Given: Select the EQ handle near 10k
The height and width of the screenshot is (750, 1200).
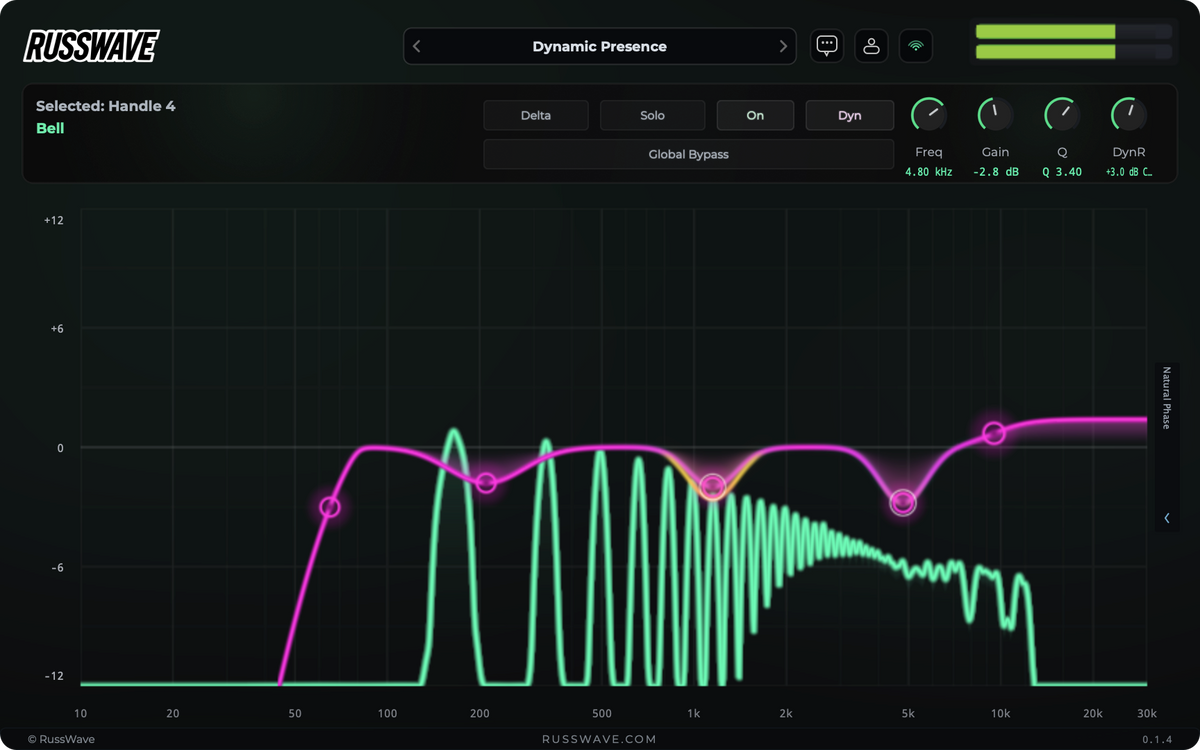Looking at the screenshot, I should [993, 433].
